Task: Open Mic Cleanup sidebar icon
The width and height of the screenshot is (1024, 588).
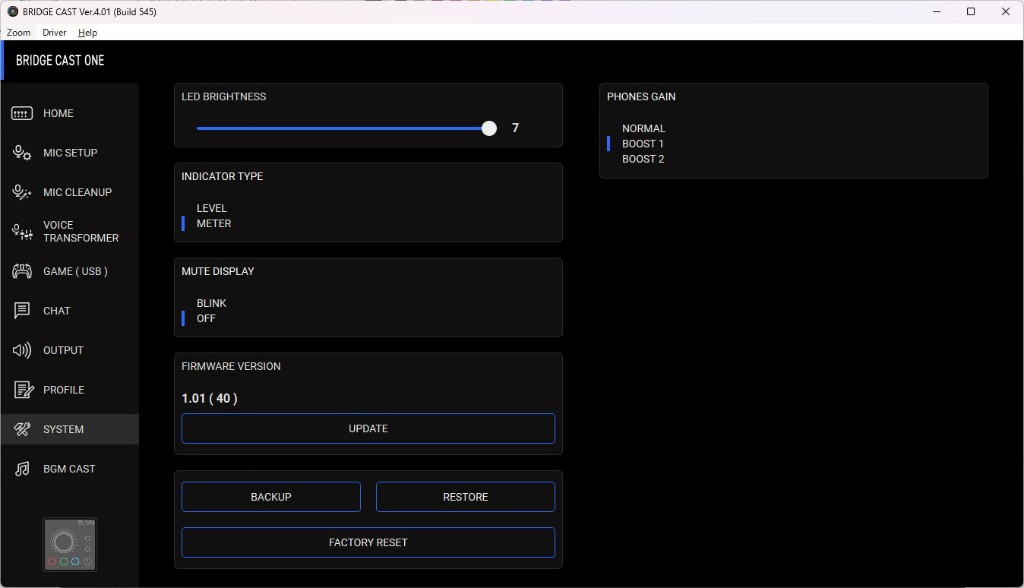Action: click(22, 192)
